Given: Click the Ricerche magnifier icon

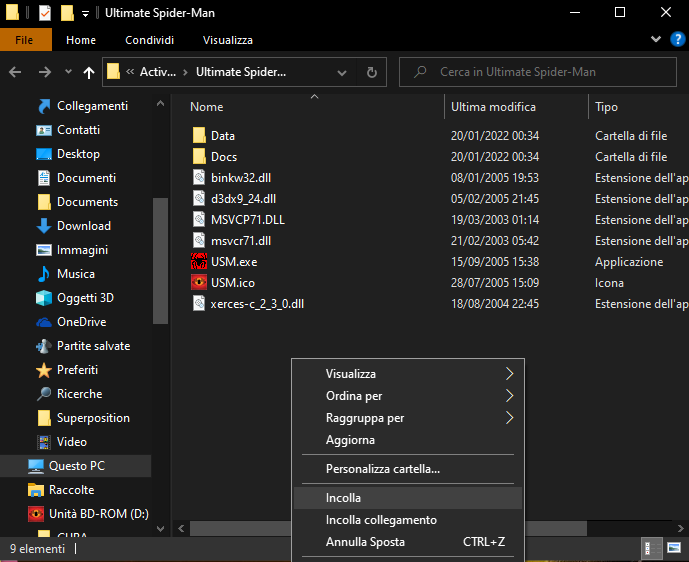Looking at the screenshot, I should pyautogui.click(x=44, y=394).
